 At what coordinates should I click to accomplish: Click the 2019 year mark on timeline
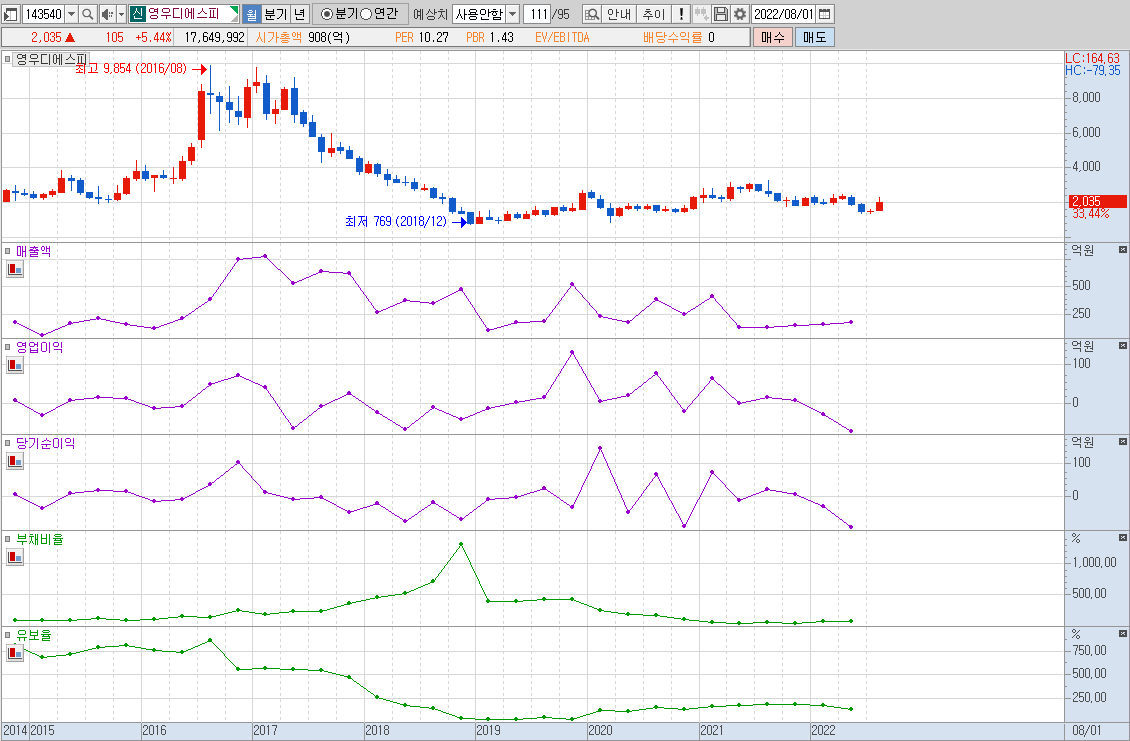click(x=489, y=730)
